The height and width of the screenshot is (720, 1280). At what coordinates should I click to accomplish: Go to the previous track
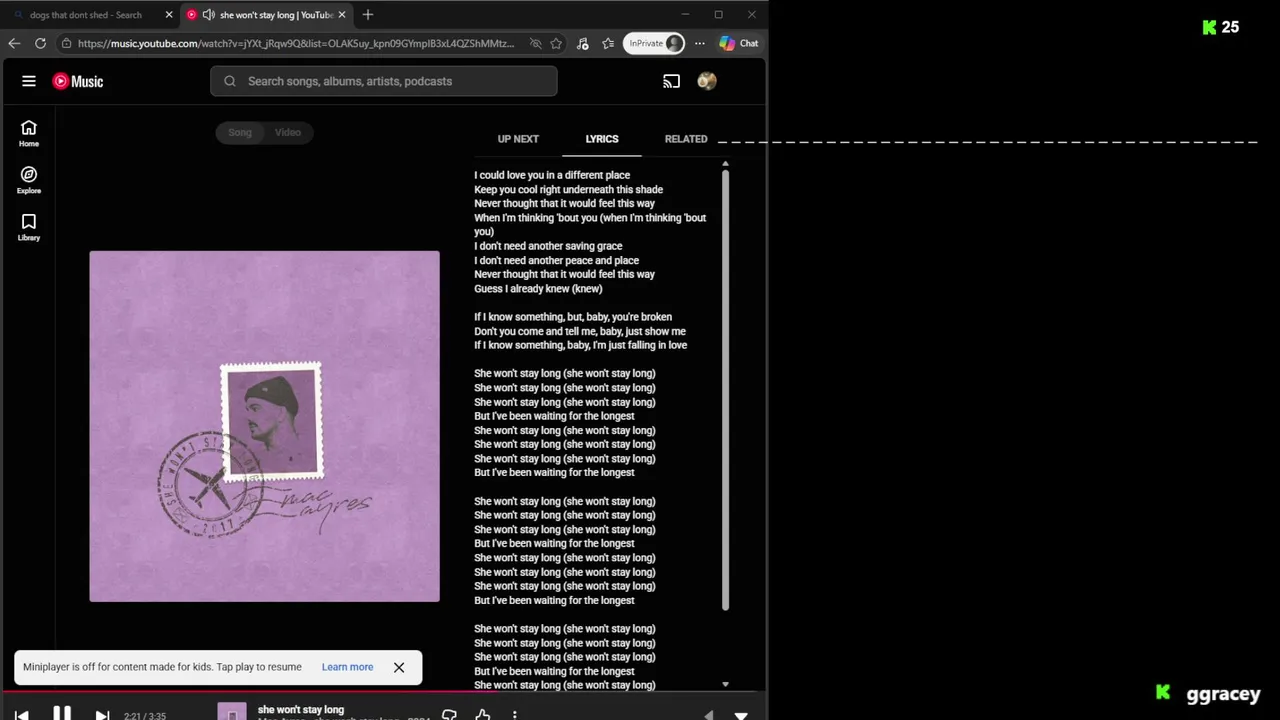point(22,715)
